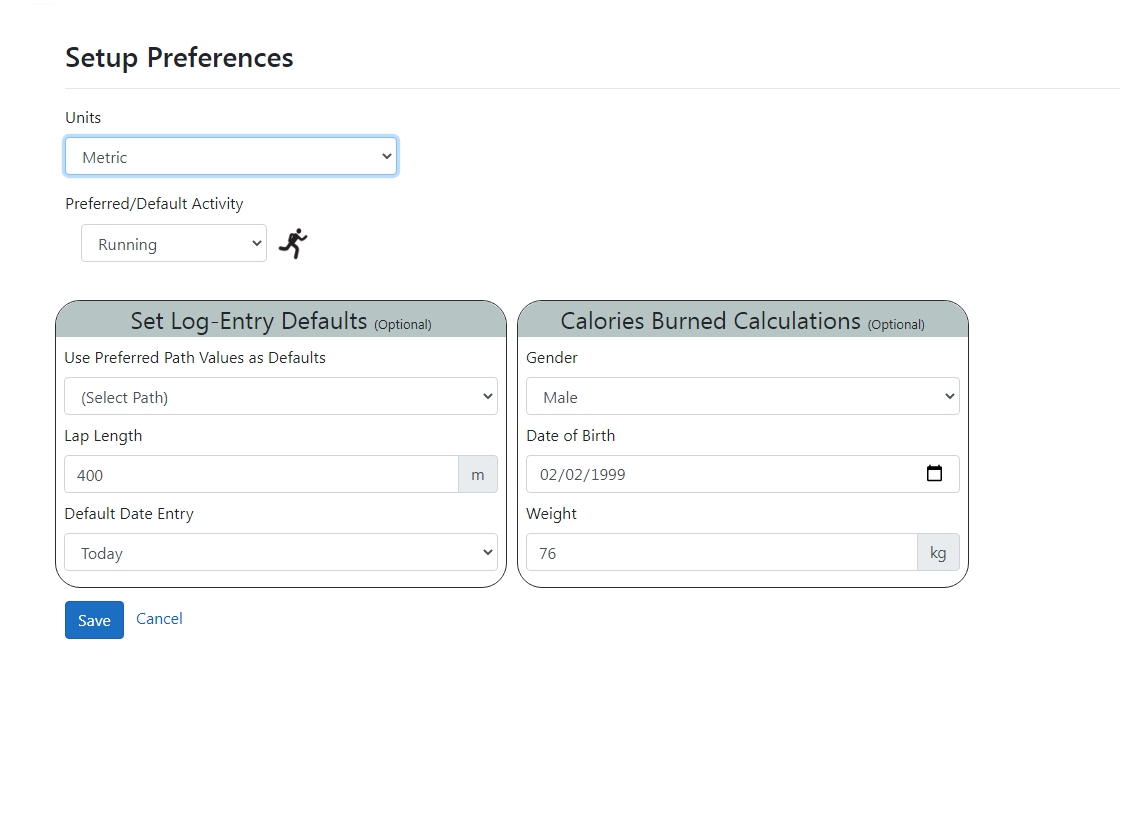Image resolution: width=1140 pixels, height=830 pixels.
Task: Click the 'm' unit suffix beside Lap Length
Action: click(x=477, y=475)
